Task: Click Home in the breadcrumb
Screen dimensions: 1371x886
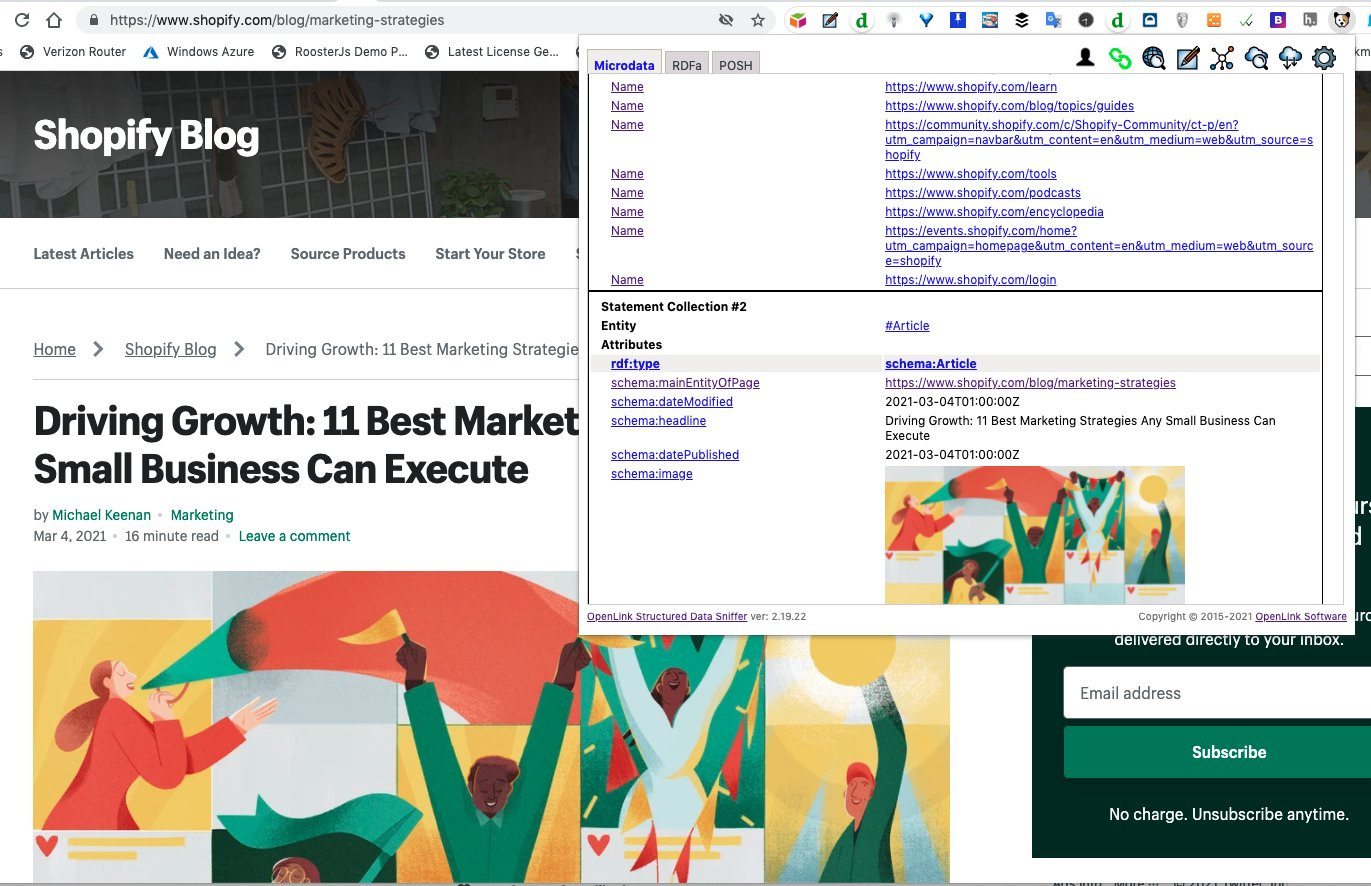Action: point(55,349)
